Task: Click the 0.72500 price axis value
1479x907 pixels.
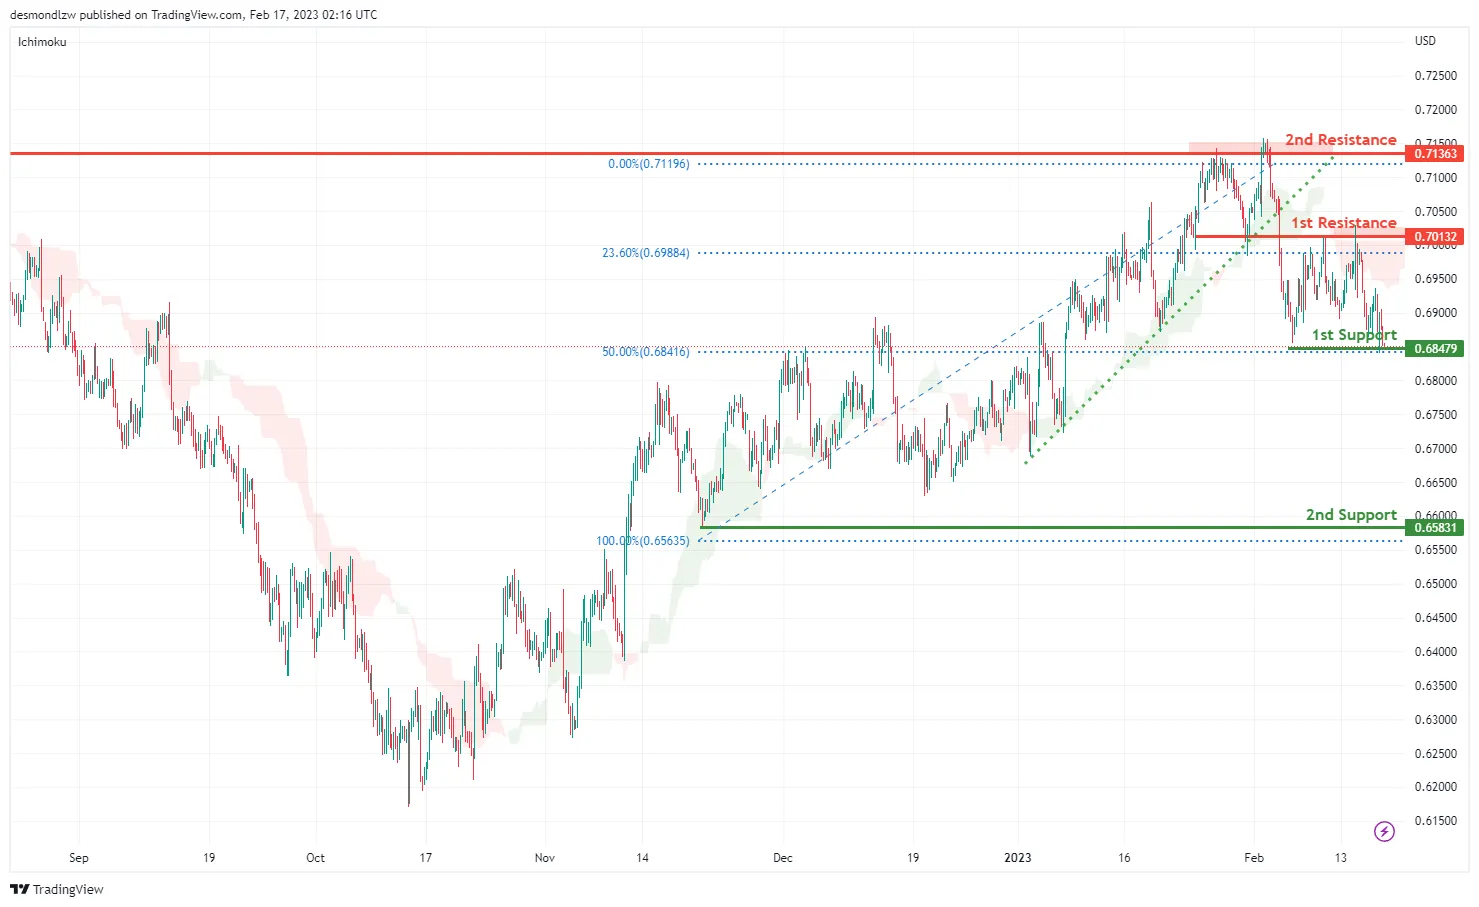Action: tap(1436, 76)
